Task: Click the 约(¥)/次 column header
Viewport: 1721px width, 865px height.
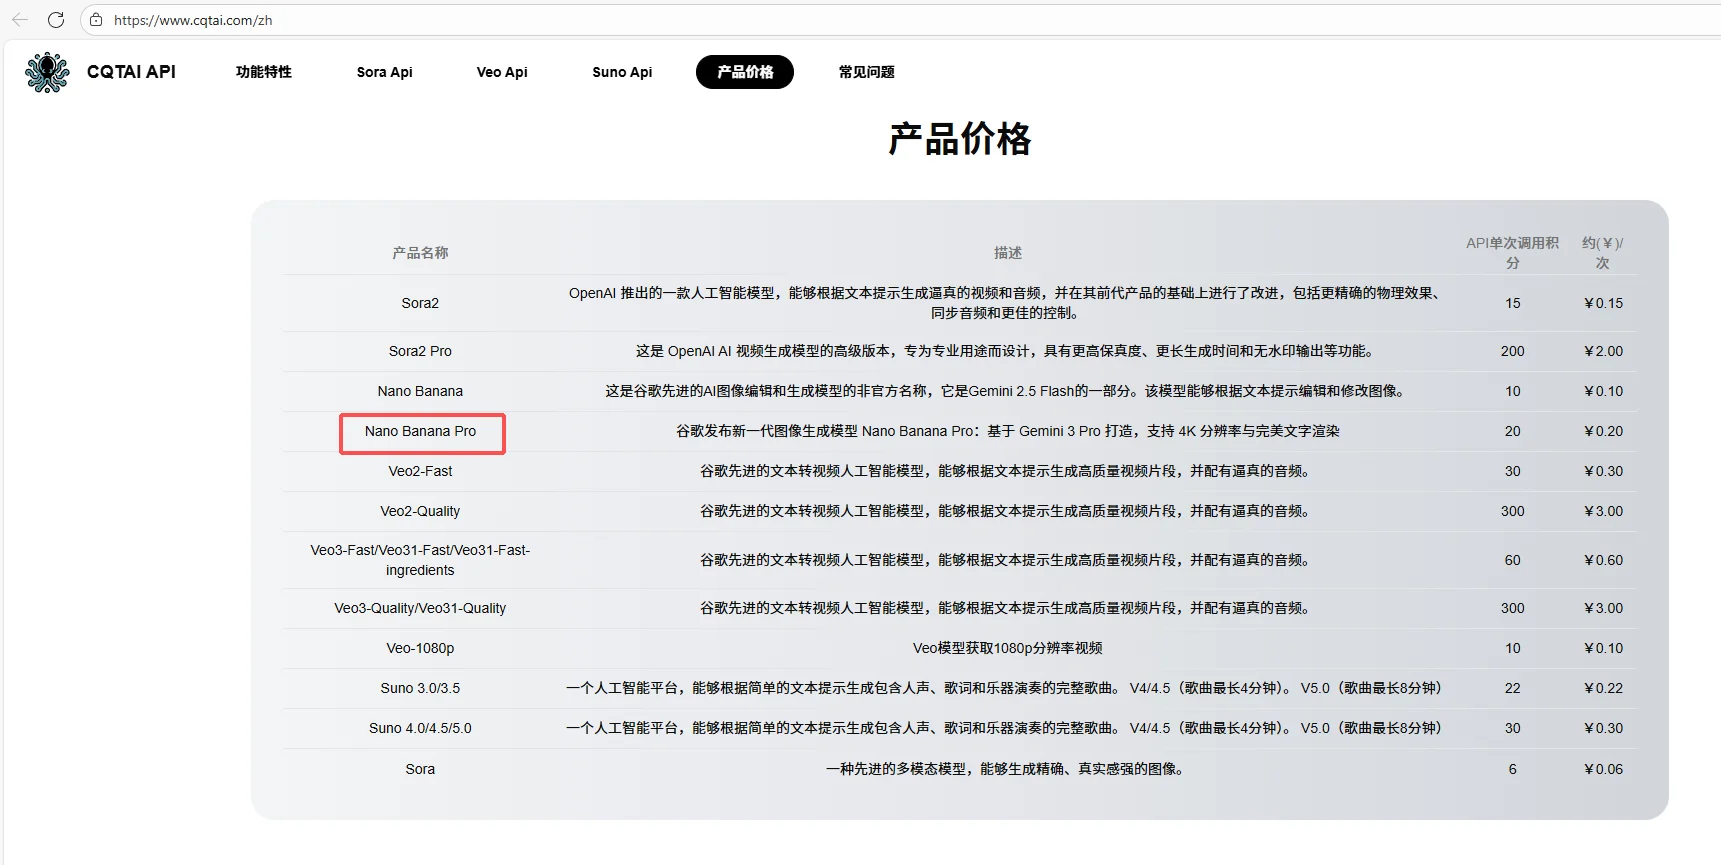Action: click(x=1603, y=253)
